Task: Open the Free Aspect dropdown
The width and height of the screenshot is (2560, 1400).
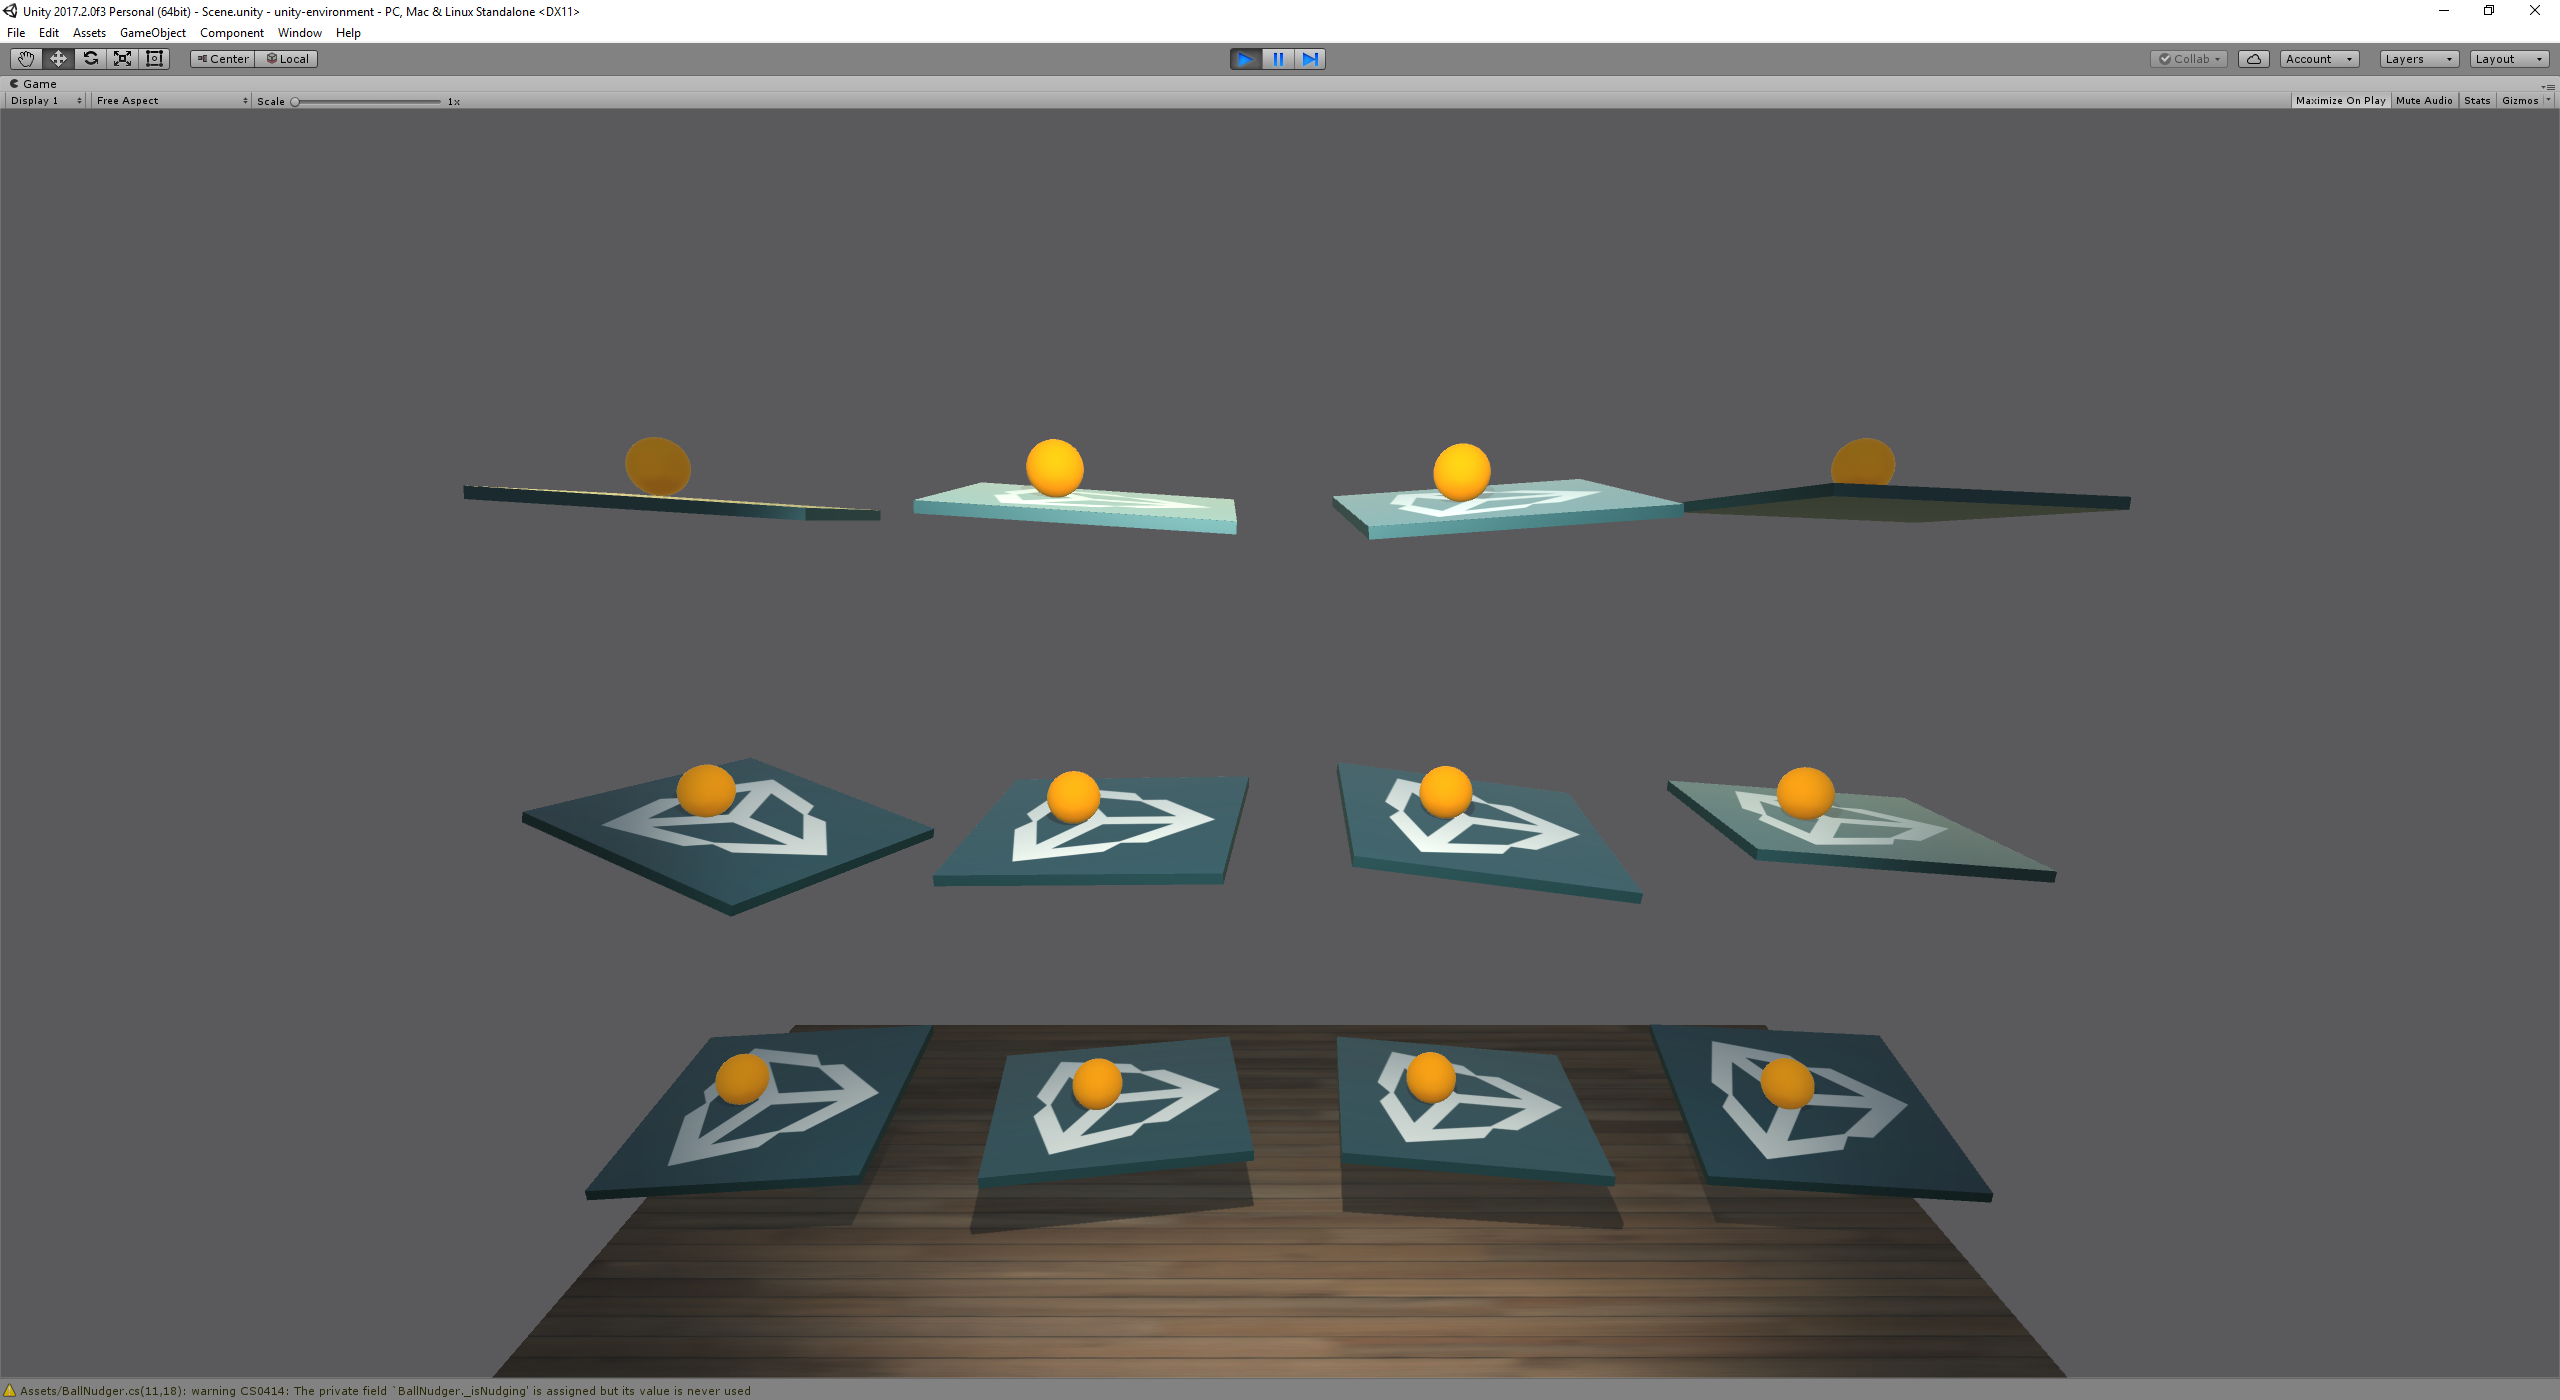Action: point(171,101)
